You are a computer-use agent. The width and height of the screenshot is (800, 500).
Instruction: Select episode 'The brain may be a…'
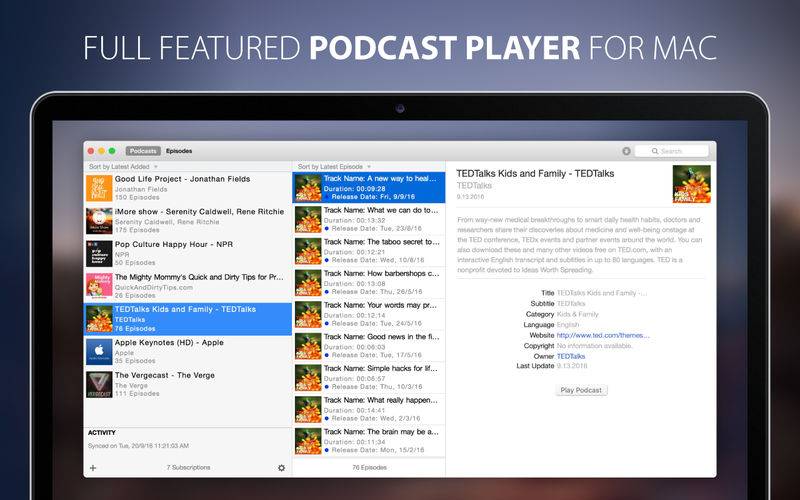[x=369, y=440]
